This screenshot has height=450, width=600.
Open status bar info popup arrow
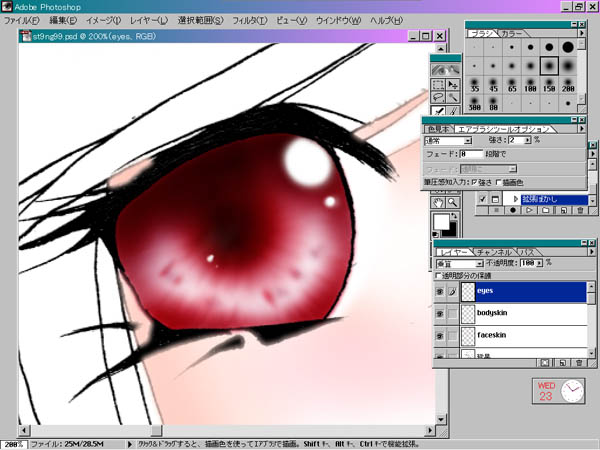[130, 444]
